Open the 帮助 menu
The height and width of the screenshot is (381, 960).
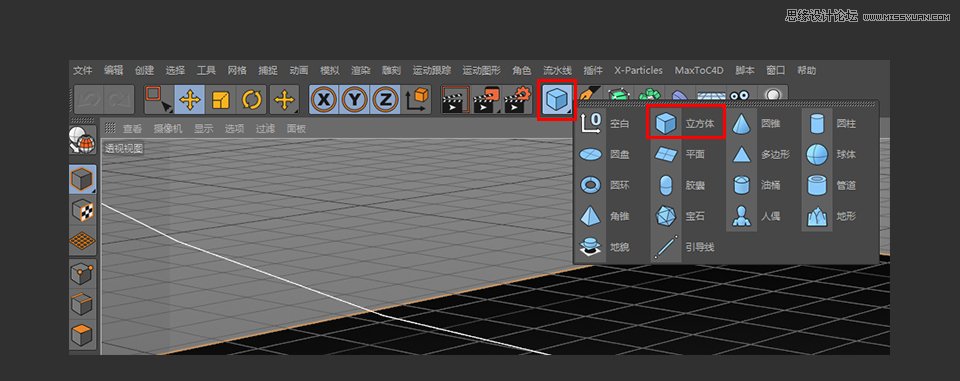pyautogui.click(x=807, y=70)
